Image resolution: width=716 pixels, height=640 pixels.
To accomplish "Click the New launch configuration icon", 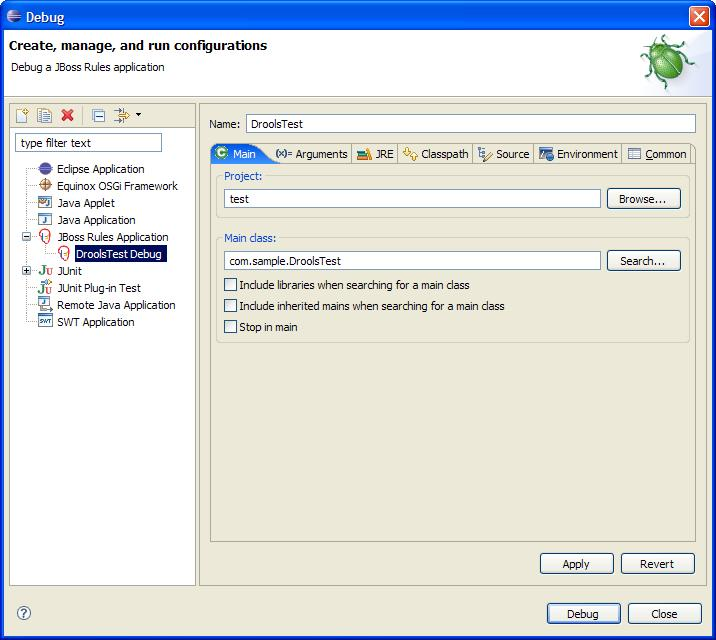I will [23, 116].
